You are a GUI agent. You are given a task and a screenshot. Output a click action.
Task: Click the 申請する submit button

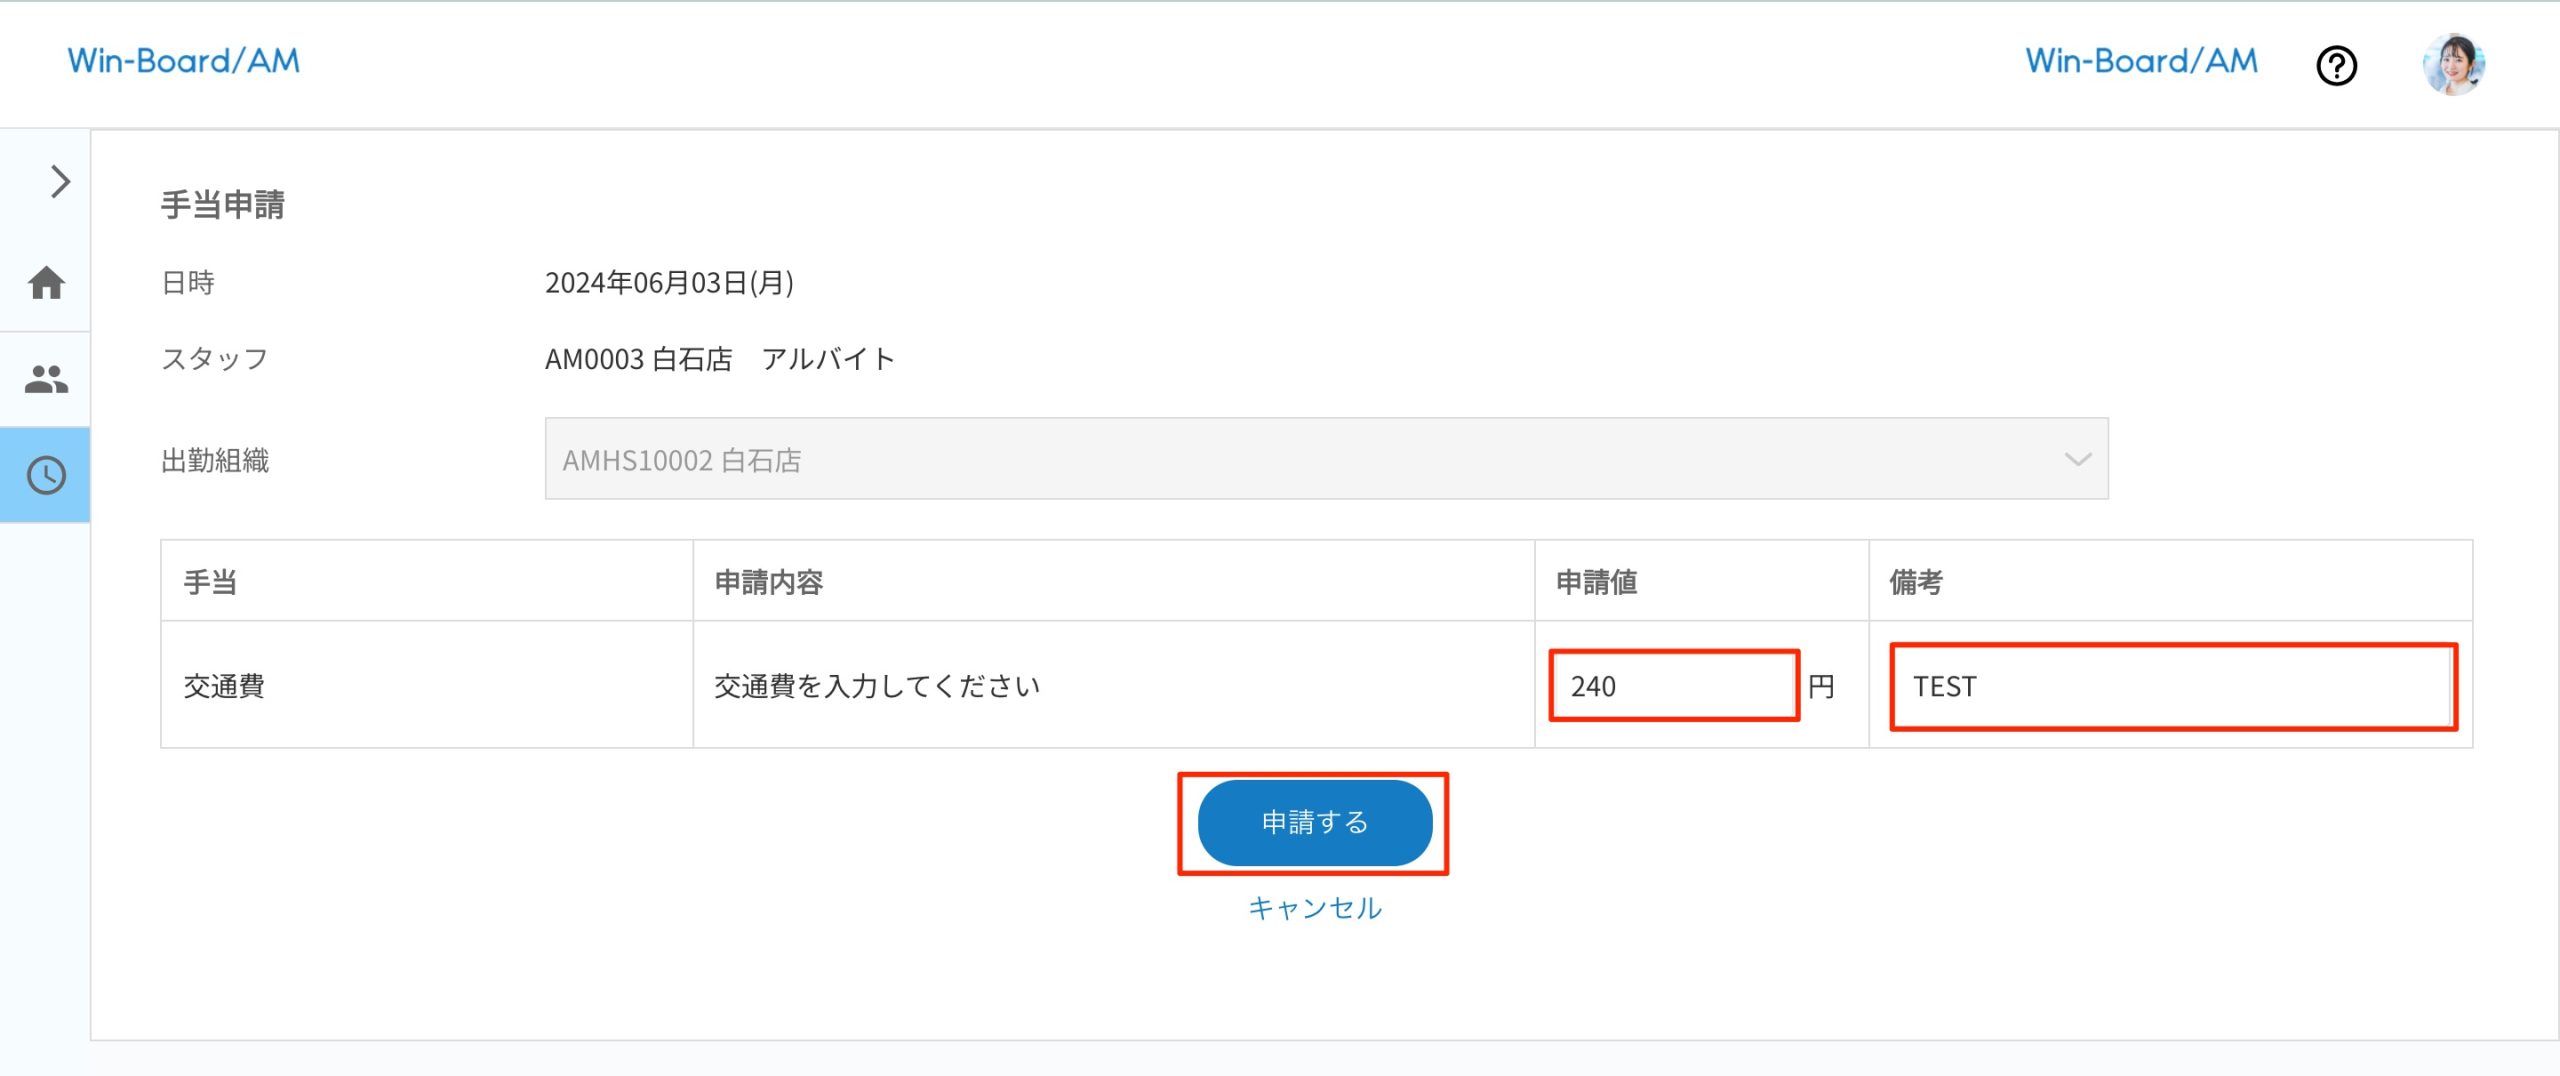(1313, 823)
